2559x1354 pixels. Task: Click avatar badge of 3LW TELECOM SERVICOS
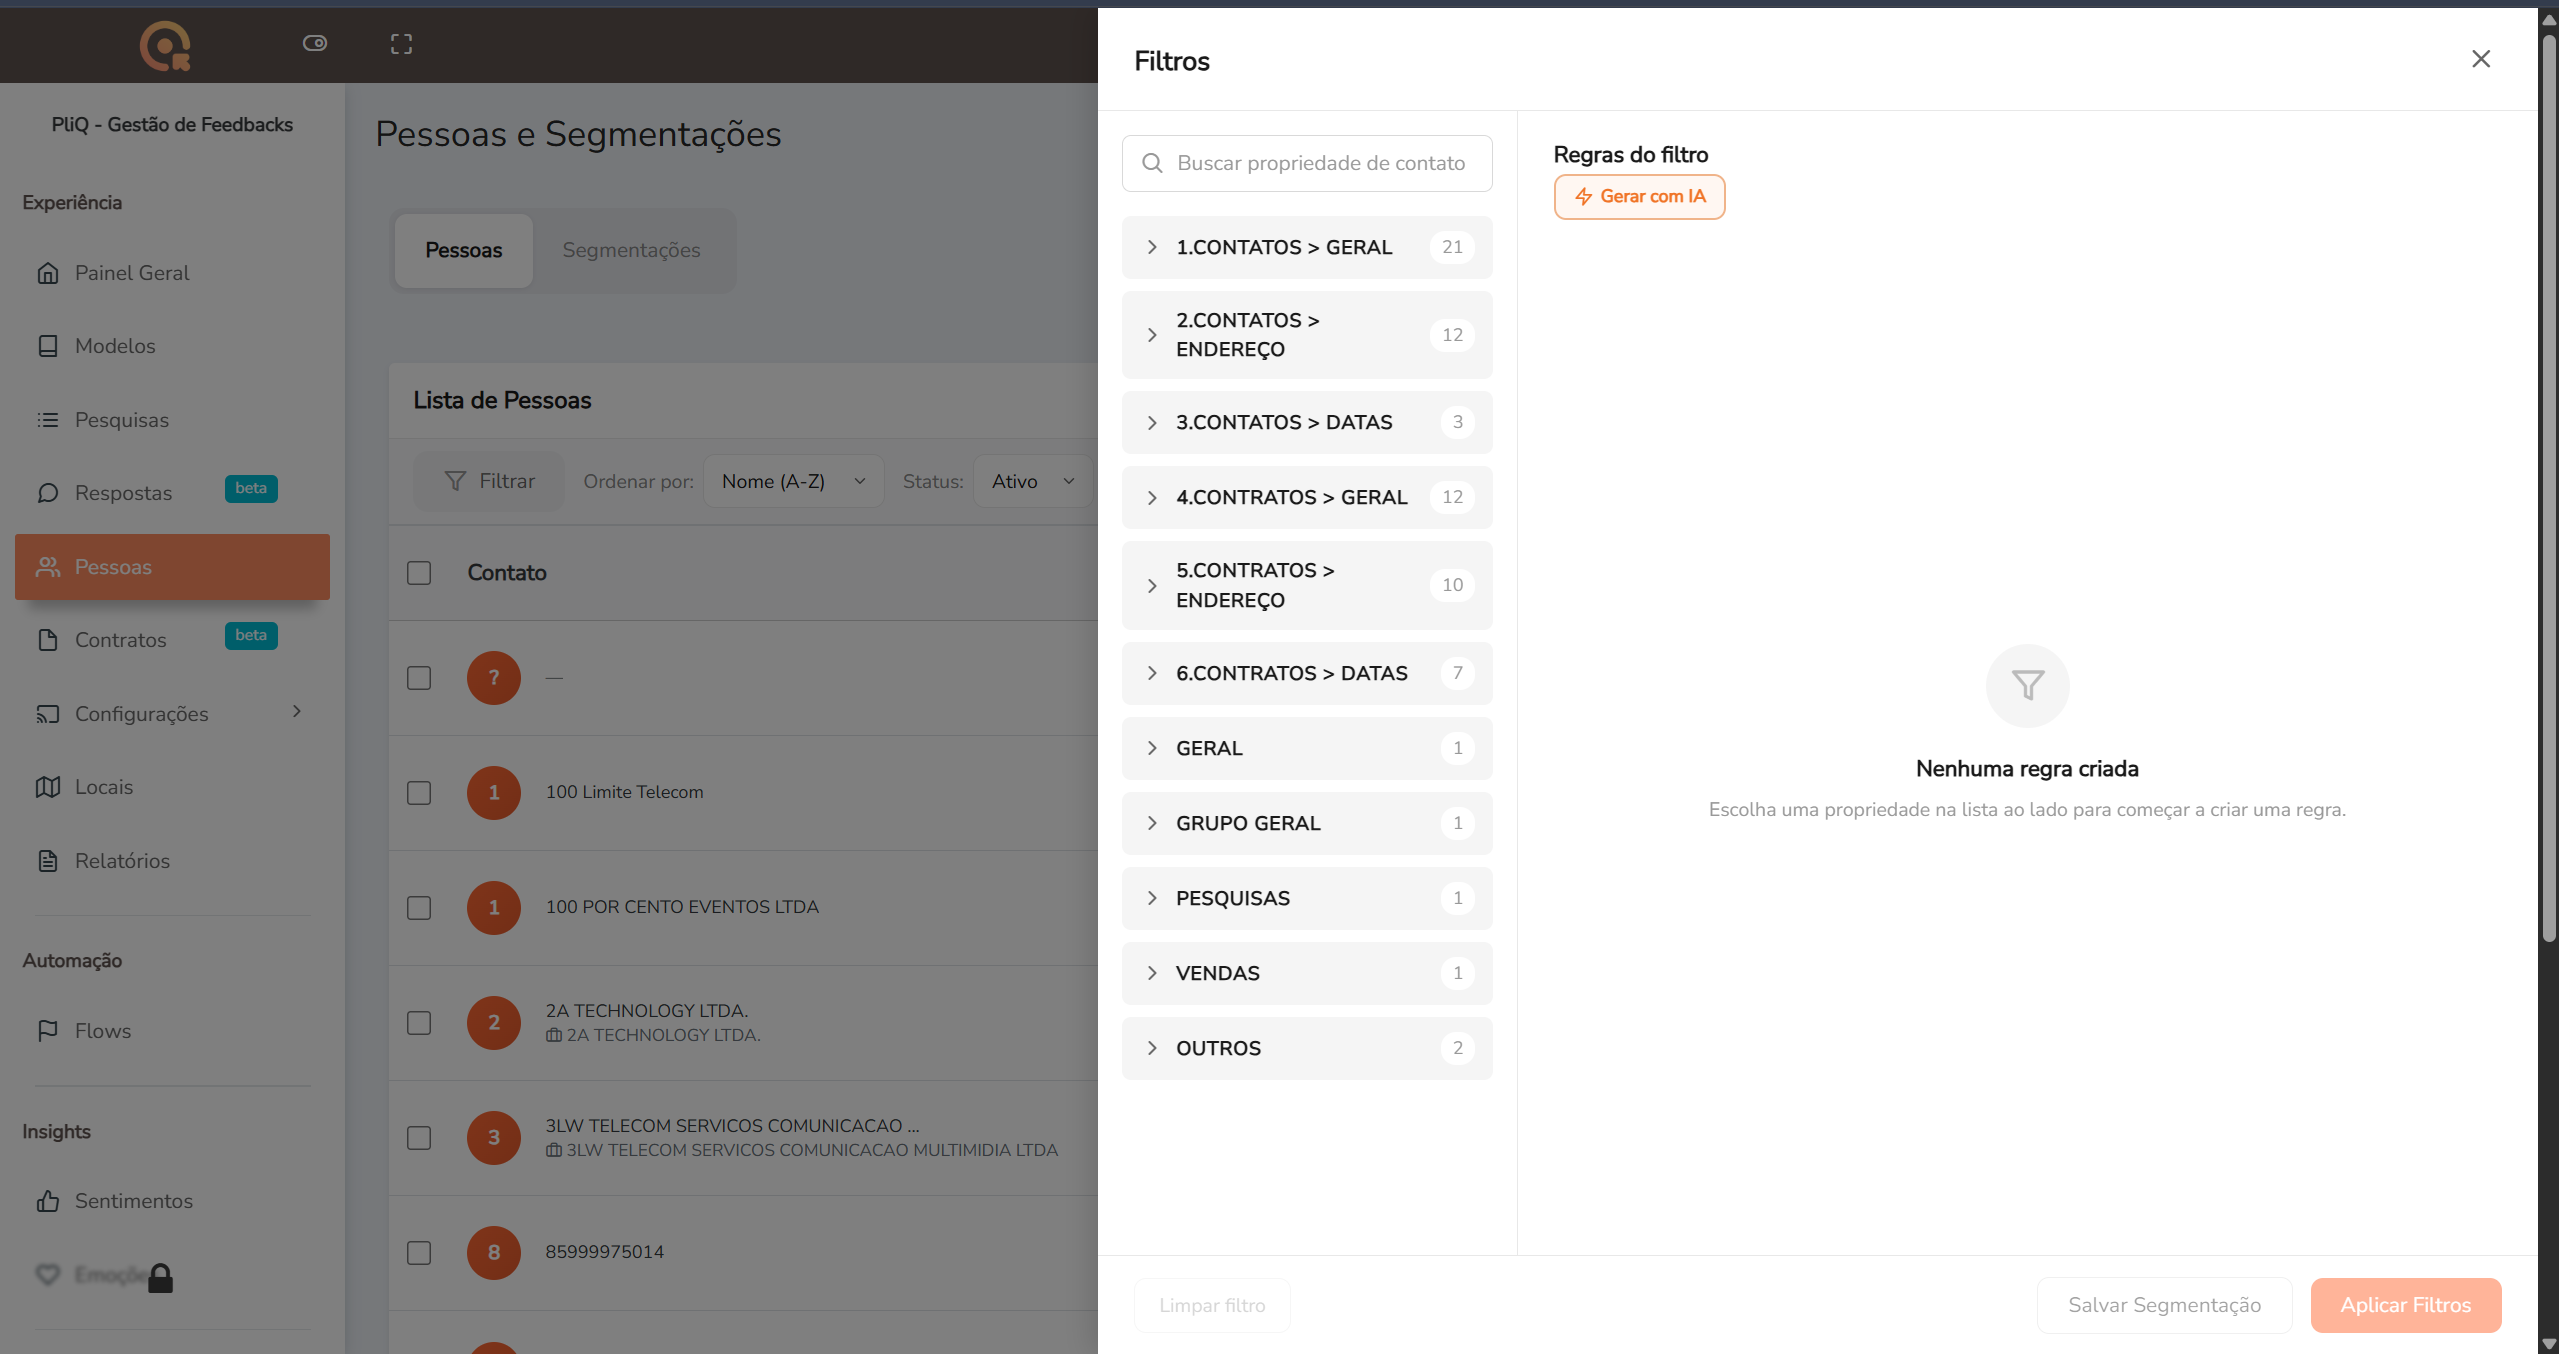[x=494, y=1138]
